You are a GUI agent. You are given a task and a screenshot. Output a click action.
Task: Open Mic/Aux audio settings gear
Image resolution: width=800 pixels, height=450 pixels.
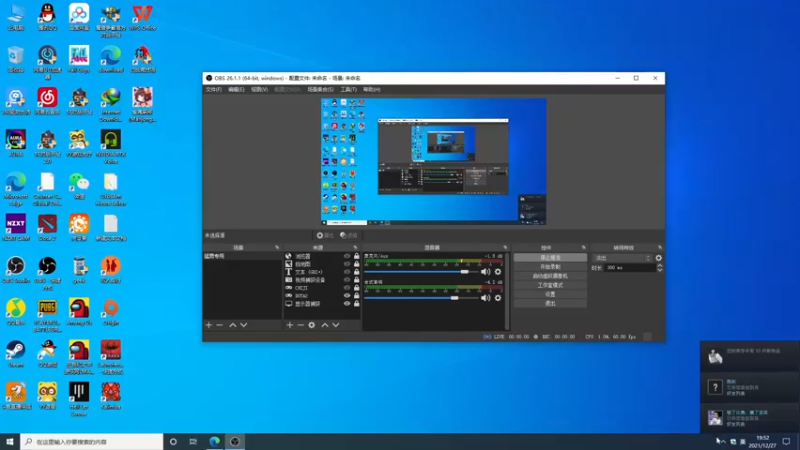pos(498,272)
